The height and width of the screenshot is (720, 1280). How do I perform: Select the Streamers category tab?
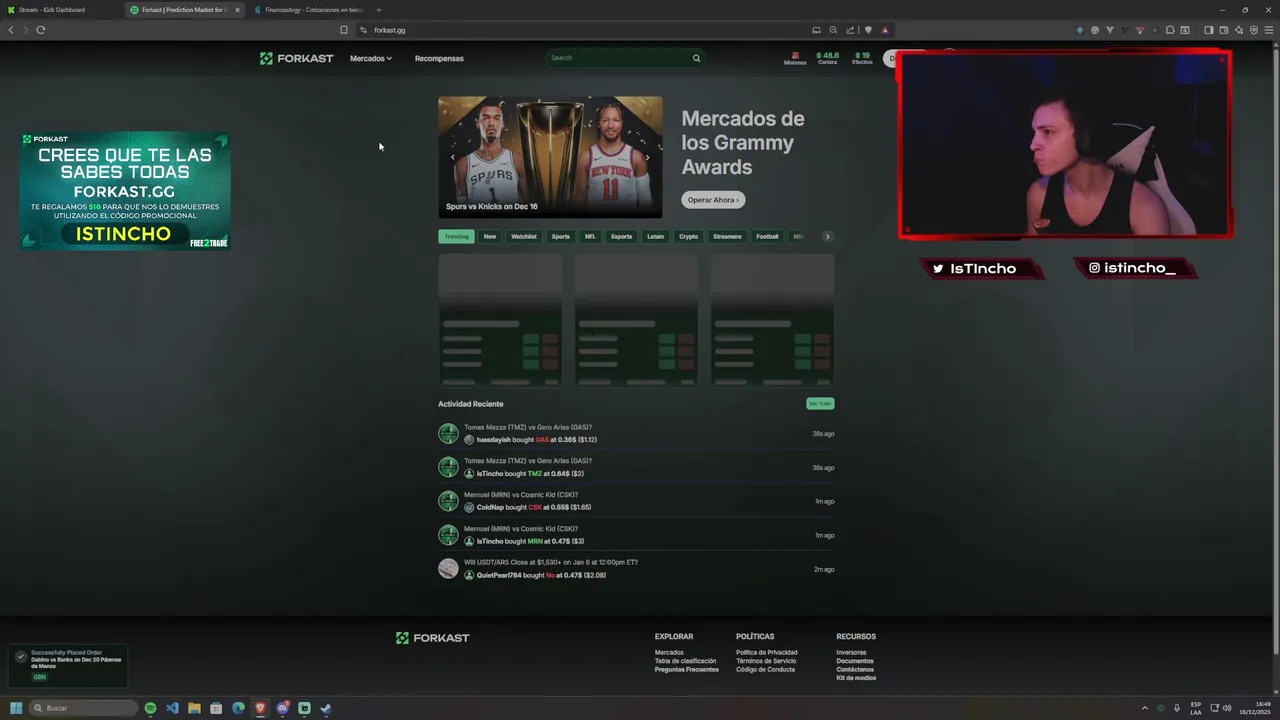(727, 237)
